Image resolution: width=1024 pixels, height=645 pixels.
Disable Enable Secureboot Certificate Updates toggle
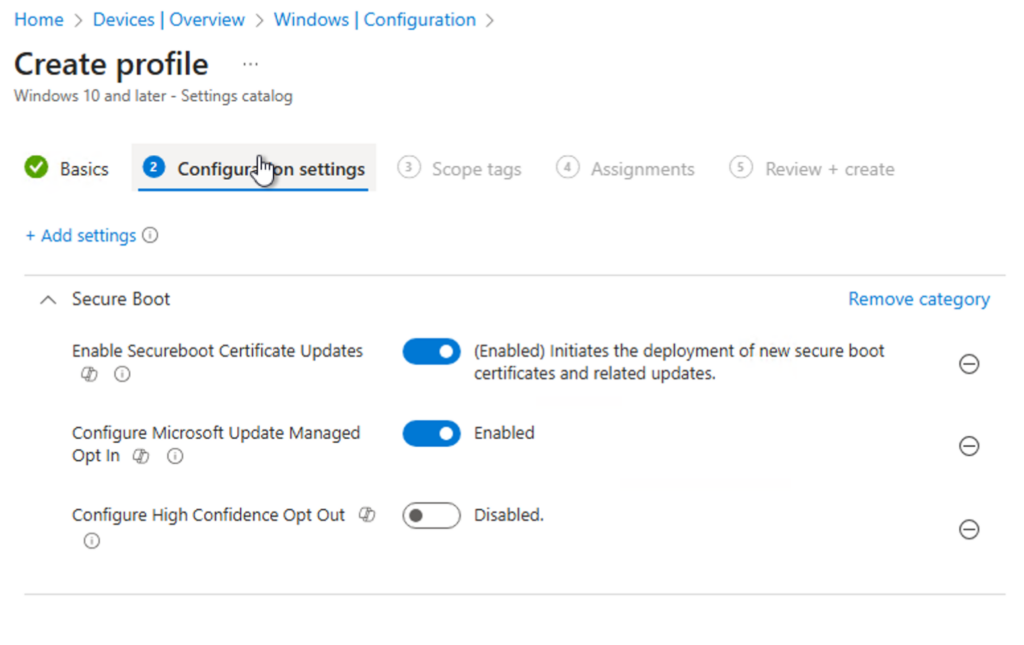pos(431,352)
